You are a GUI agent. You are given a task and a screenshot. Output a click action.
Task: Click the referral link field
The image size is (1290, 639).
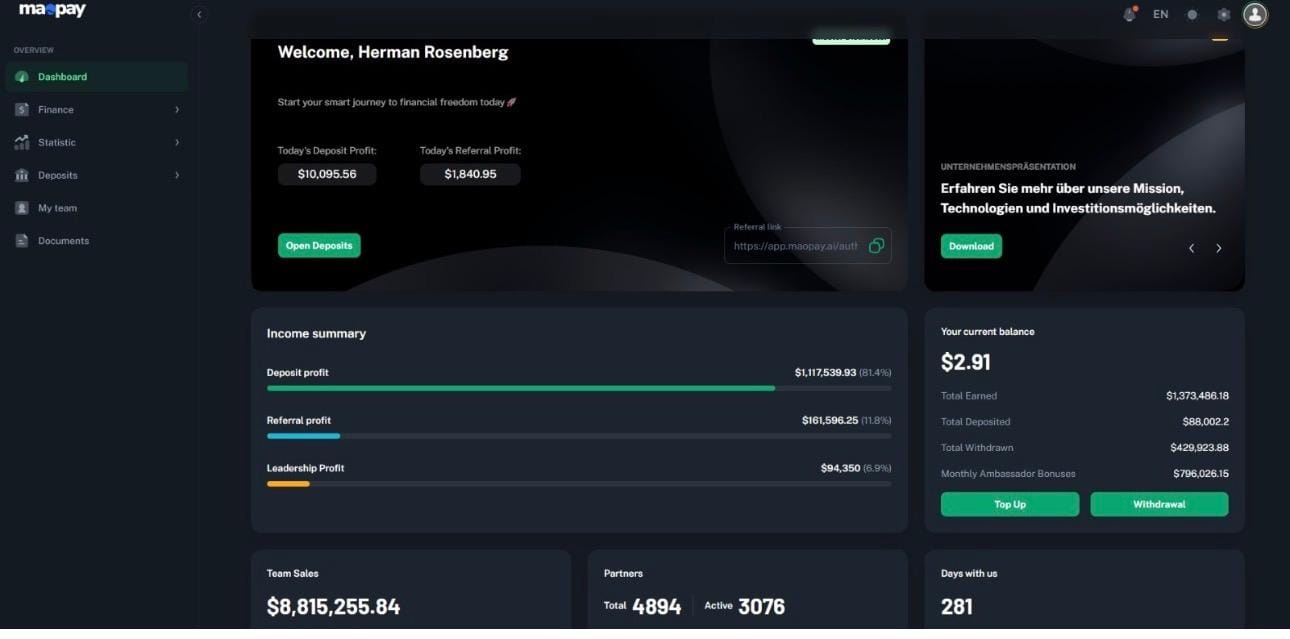coord(808,246)
